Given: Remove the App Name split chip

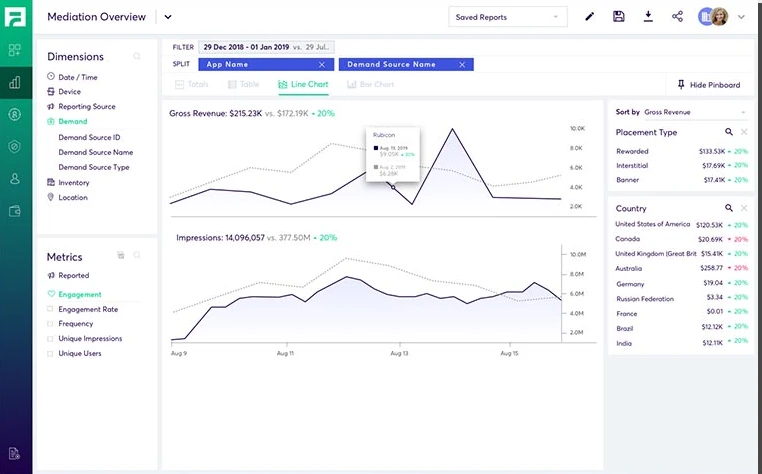Looking at the screenshot, I should (322, 64).
